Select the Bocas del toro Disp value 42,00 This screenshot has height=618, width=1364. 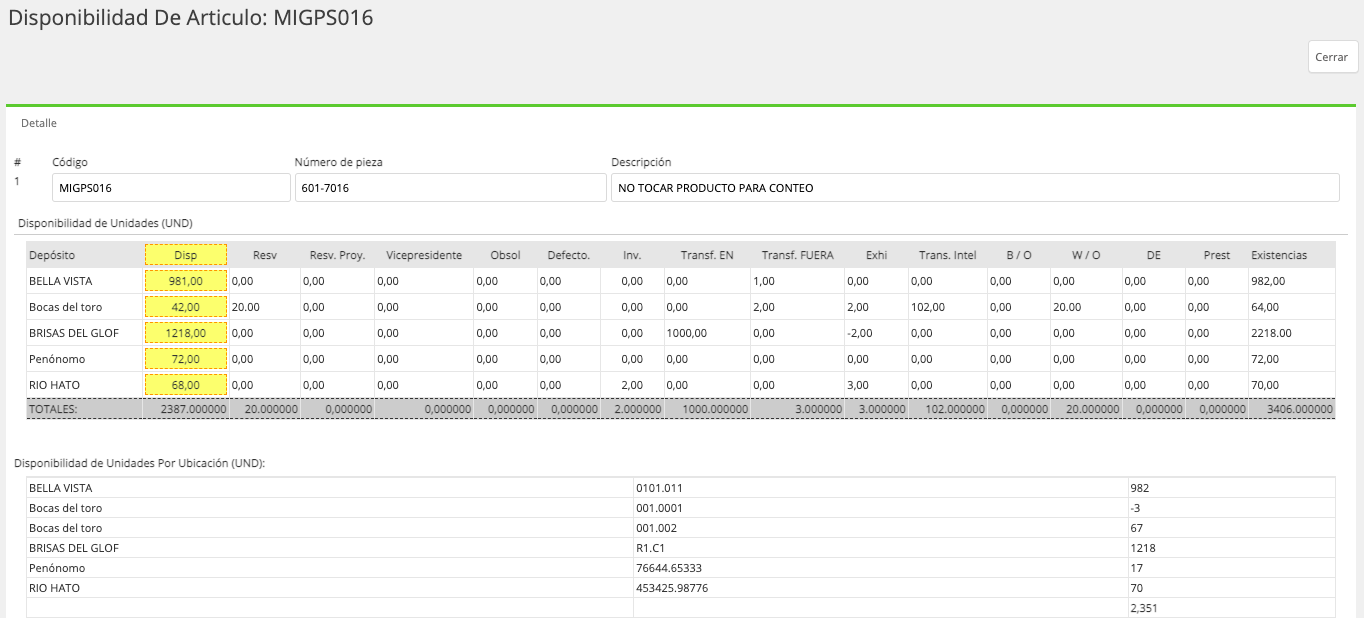point(186,307)
